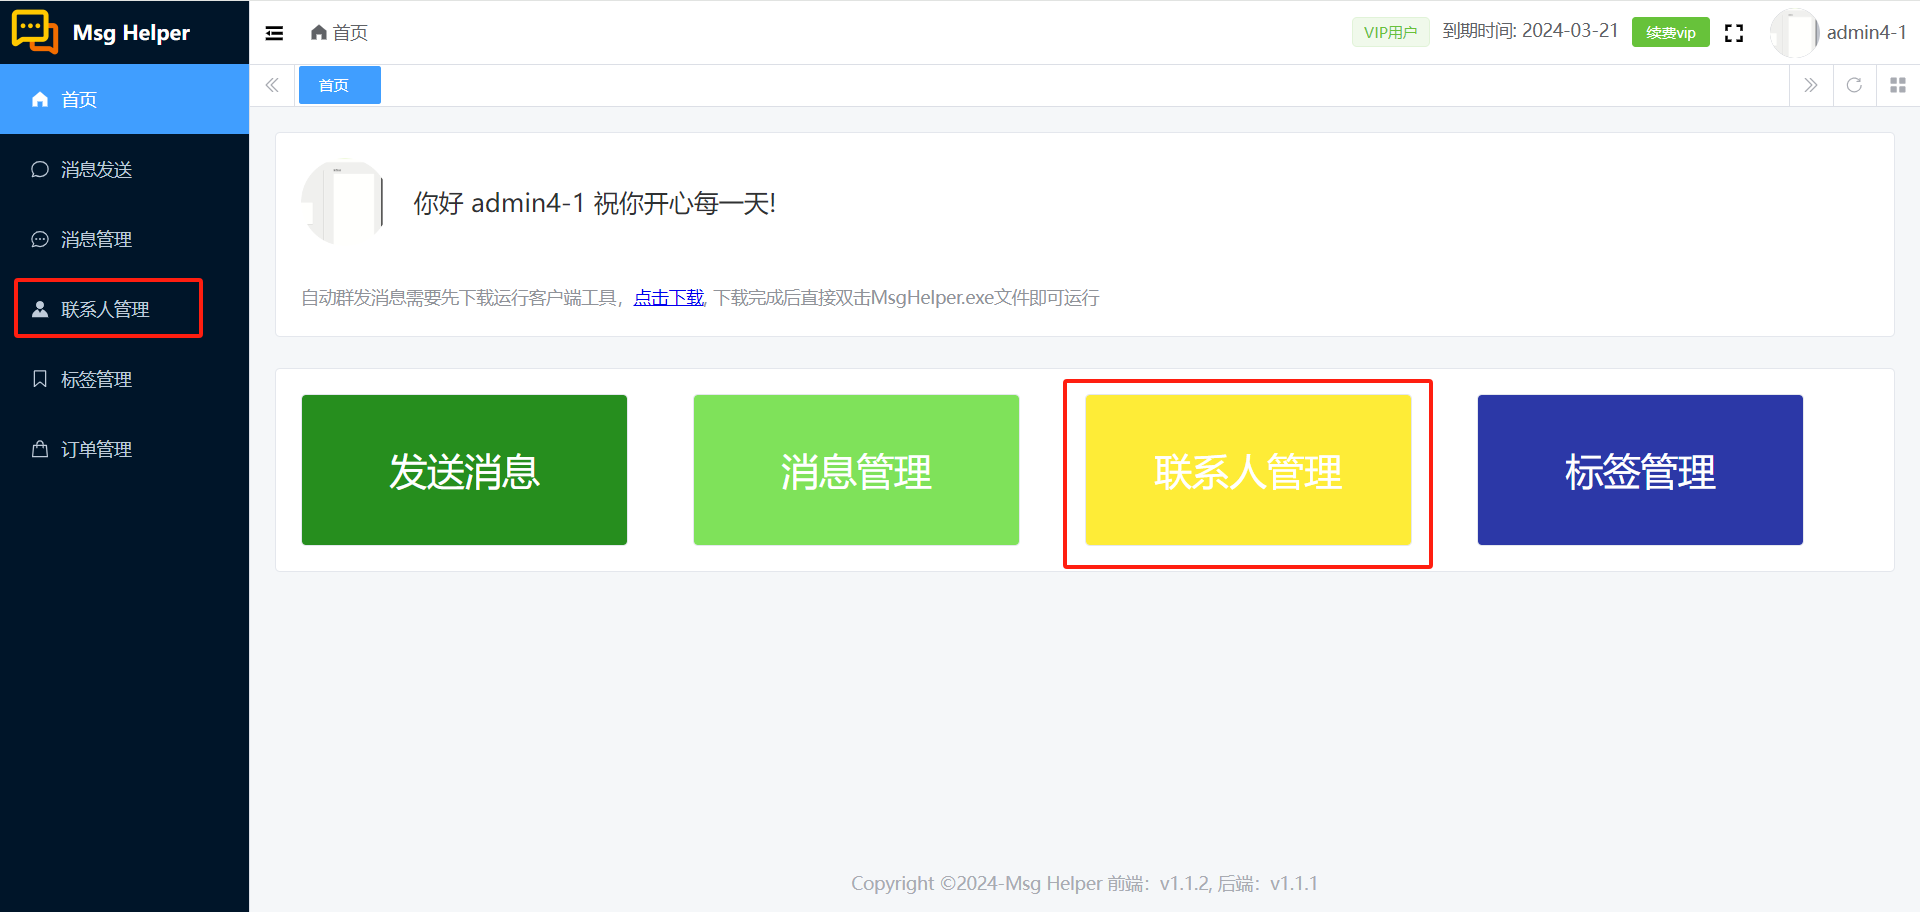Select the 消息管理 speech icon in sidebar

click(39, 239)
